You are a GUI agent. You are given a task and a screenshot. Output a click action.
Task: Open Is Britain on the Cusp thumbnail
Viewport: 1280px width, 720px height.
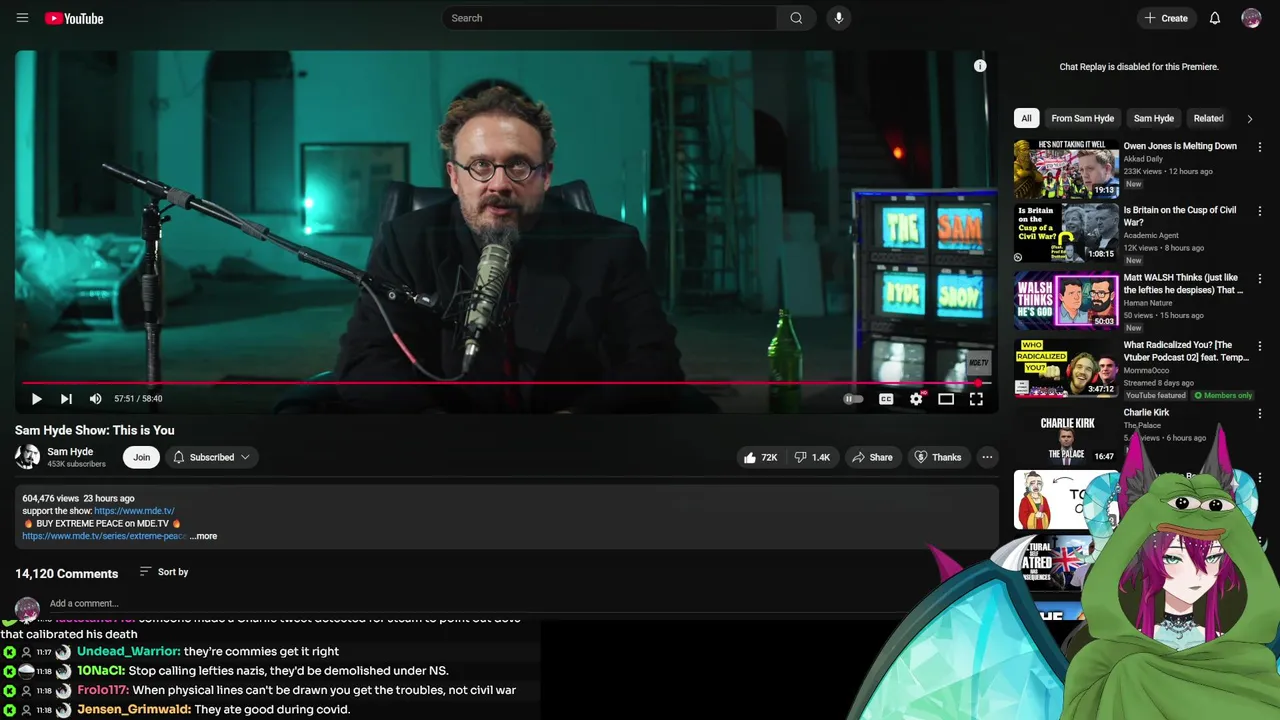coord(1066,233)
